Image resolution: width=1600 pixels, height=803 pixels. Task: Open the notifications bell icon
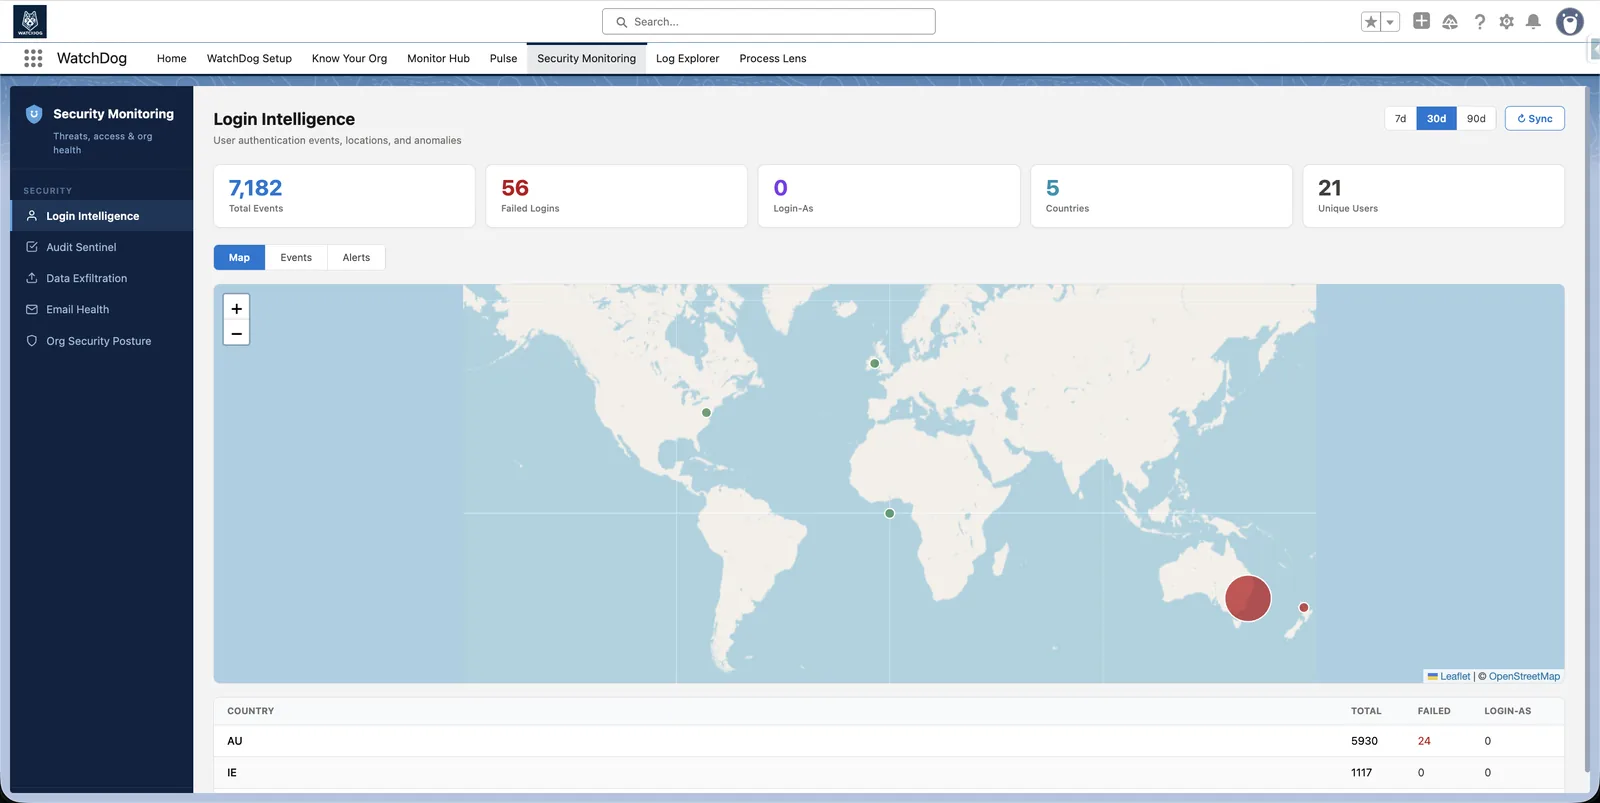point(1533,21)
